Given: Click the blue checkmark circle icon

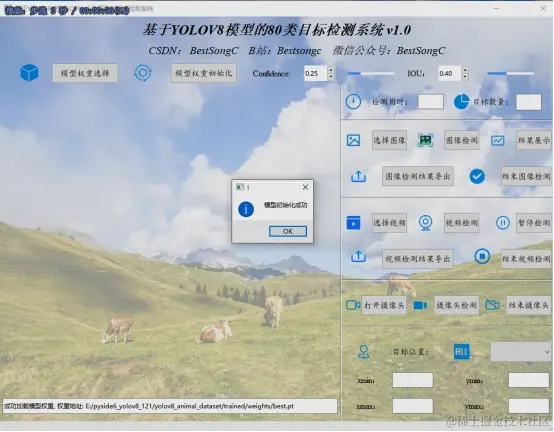Looking at the screenshot, I should pyautogui.click(x=477, y=176).
